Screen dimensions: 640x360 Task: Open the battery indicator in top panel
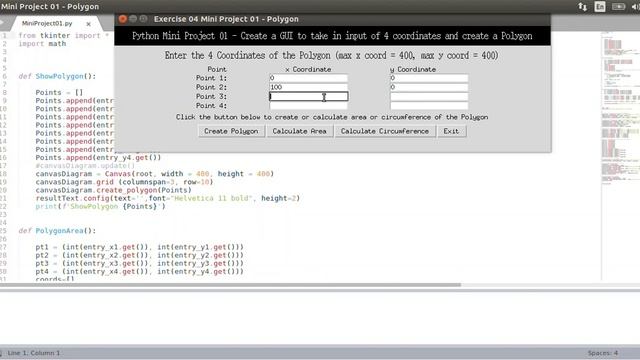point(618,7)
